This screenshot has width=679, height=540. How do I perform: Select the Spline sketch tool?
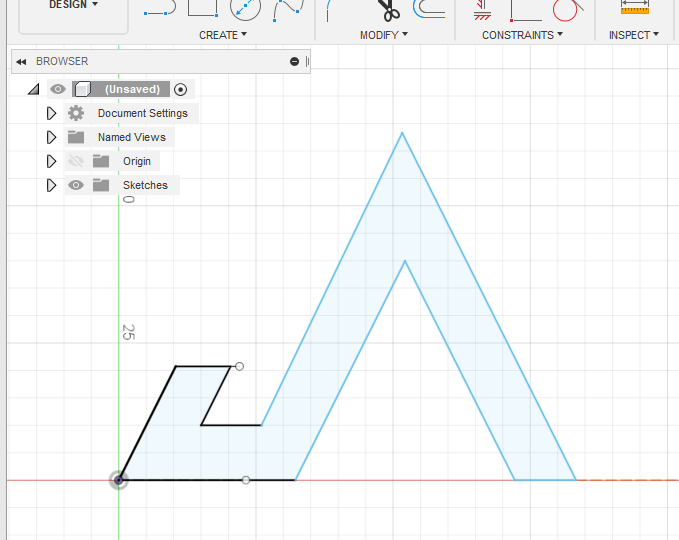(288, 10)
